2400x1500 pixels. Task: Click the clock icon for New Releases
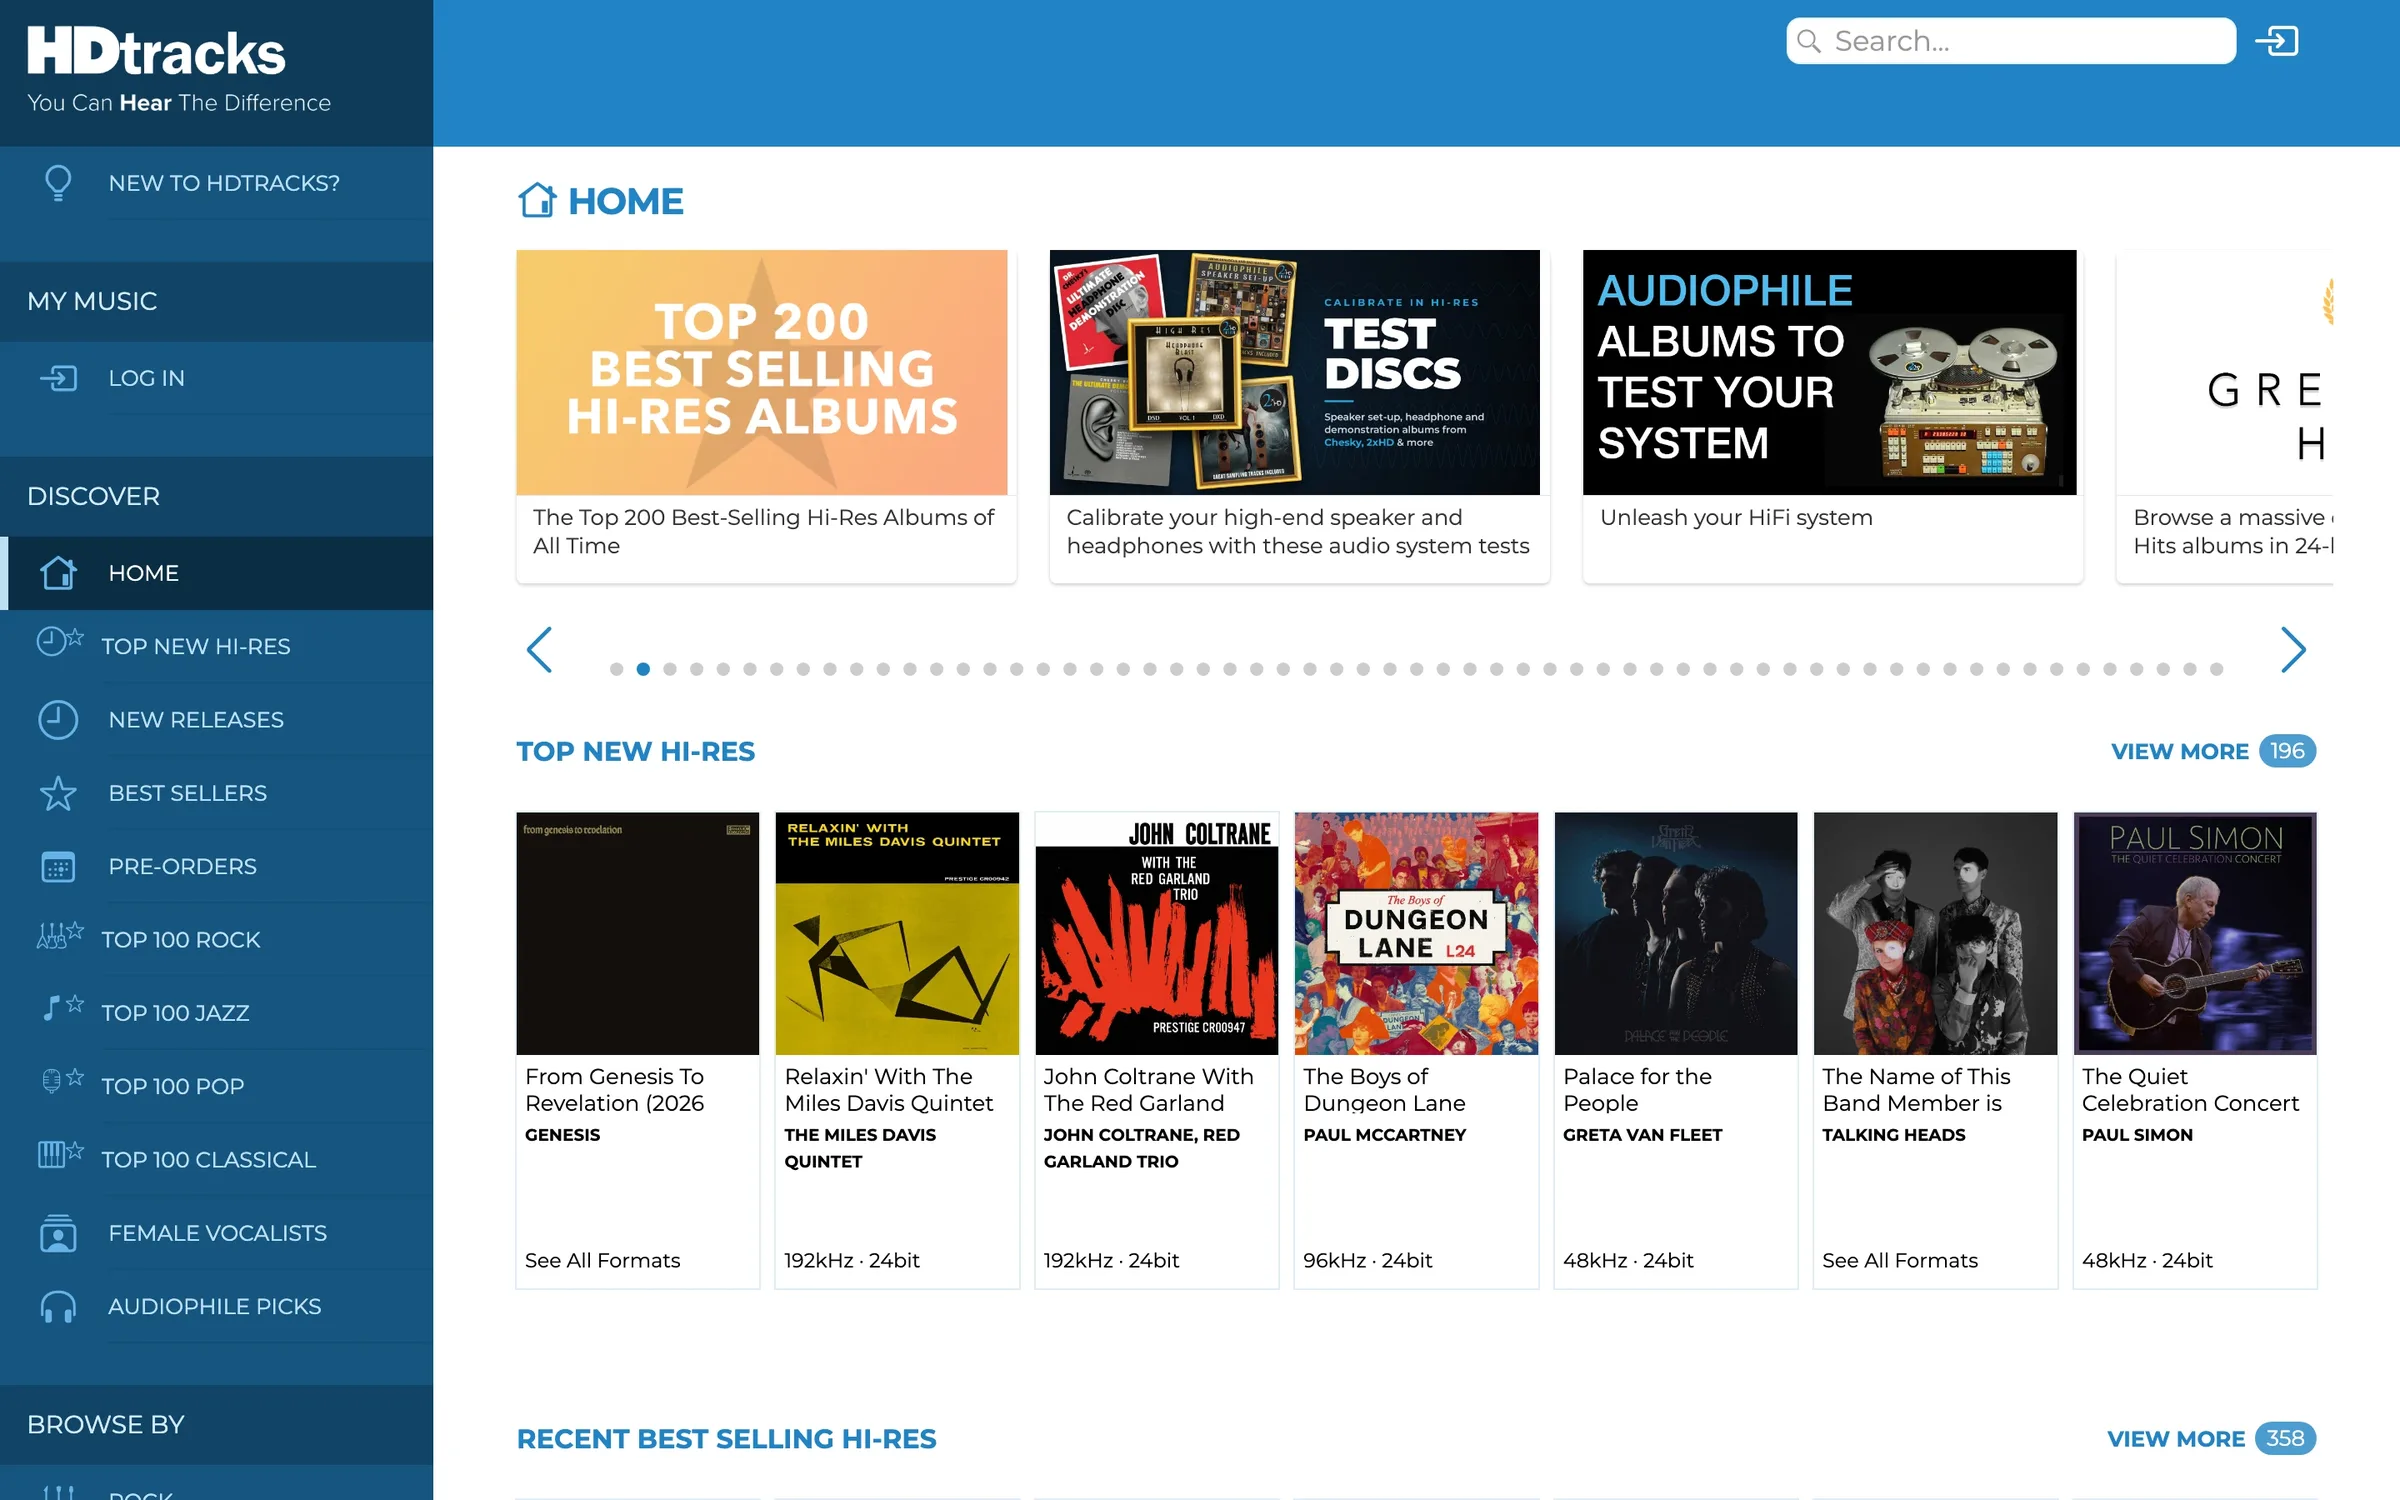point(58,720)
